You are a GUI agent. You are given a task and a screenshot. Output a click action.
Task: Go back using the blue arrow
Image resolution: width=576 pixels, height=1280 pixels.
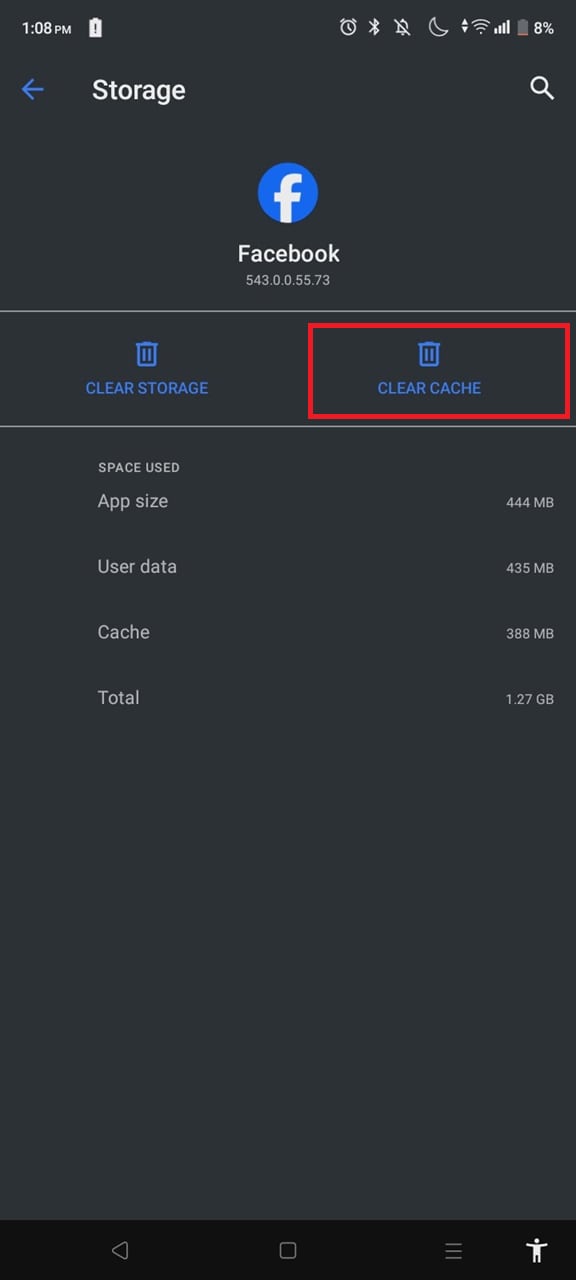[32, 89]
